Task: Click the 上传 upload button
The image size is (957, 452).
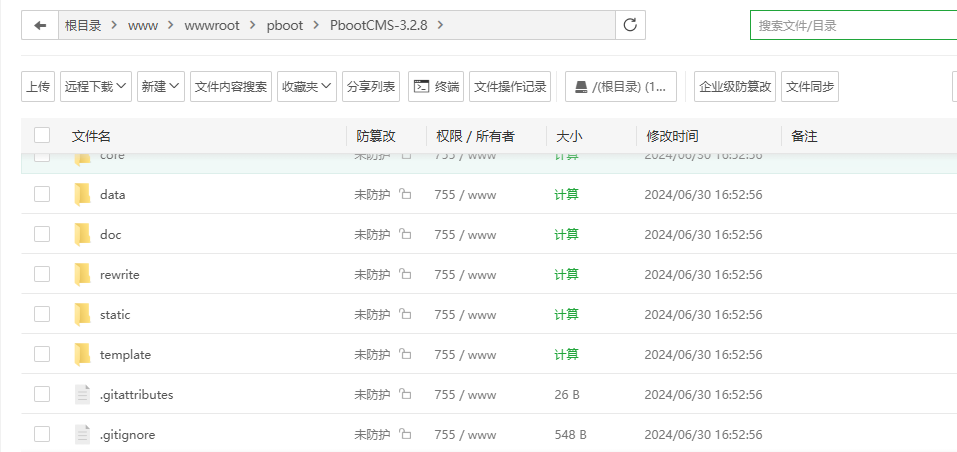Action: [38, 87]
